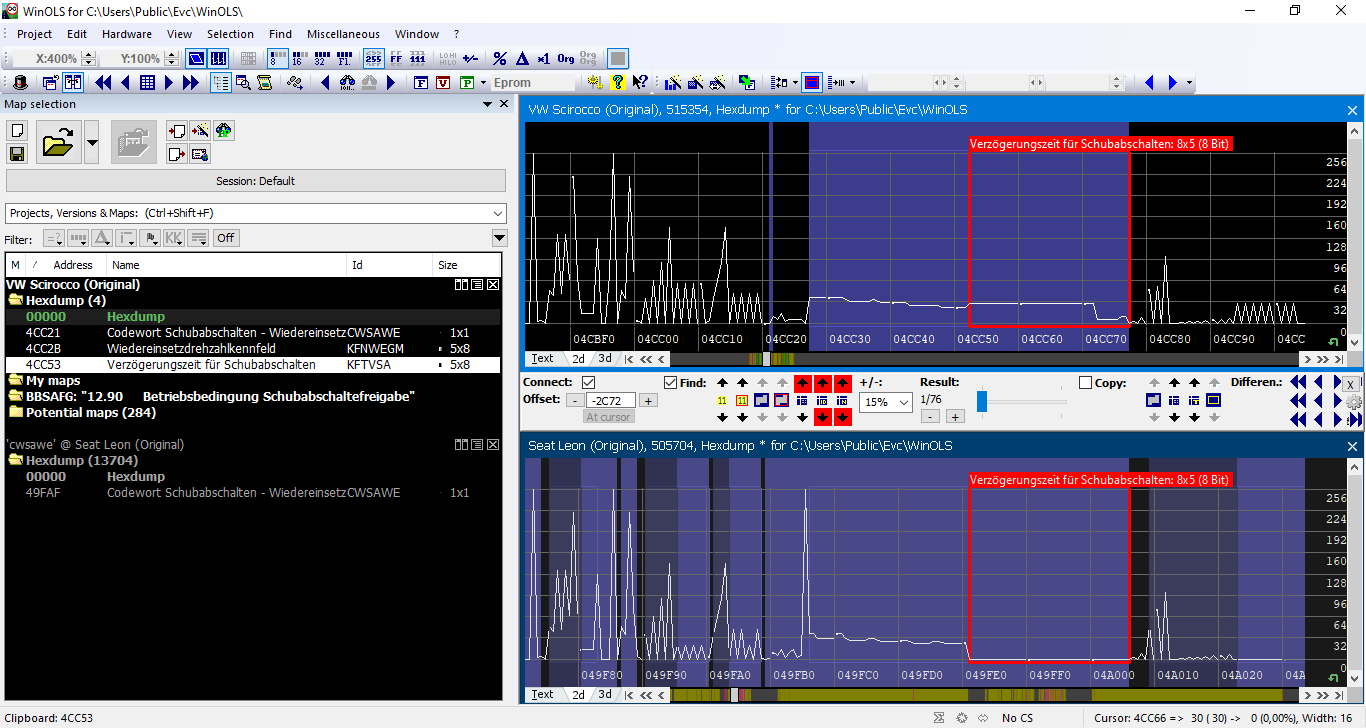Click Offset minus button

click(575, 401)
